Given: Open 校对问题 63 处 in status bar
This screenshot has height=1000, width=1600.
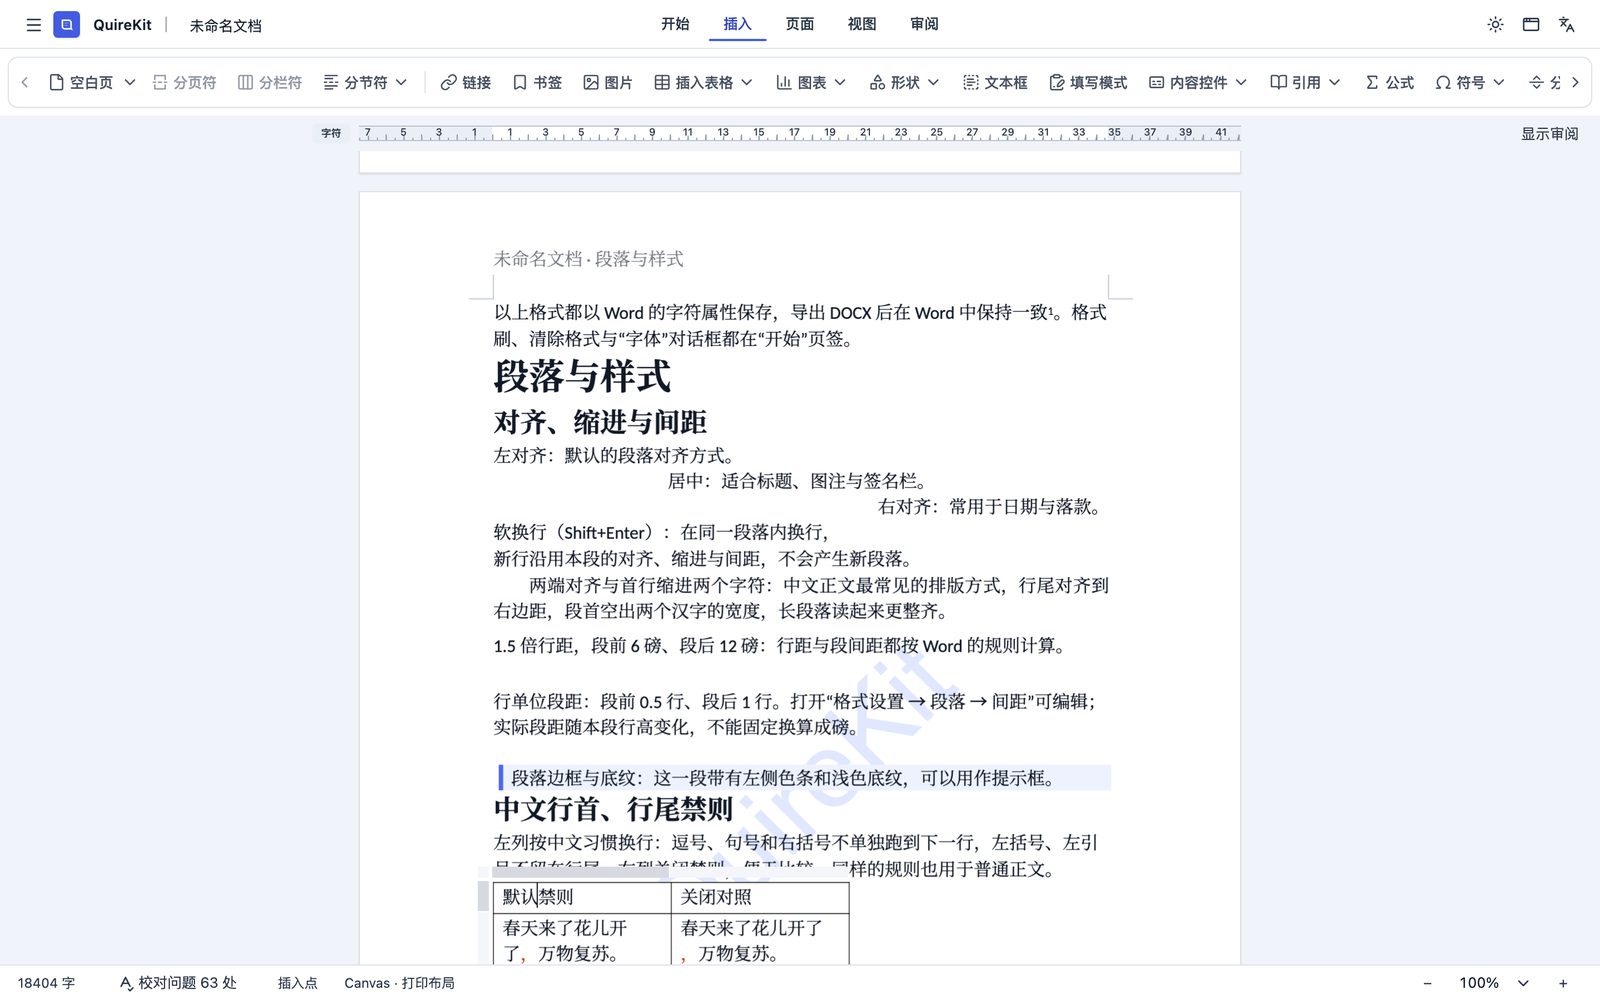Looking at the screenshot, I should pos(178,983).
